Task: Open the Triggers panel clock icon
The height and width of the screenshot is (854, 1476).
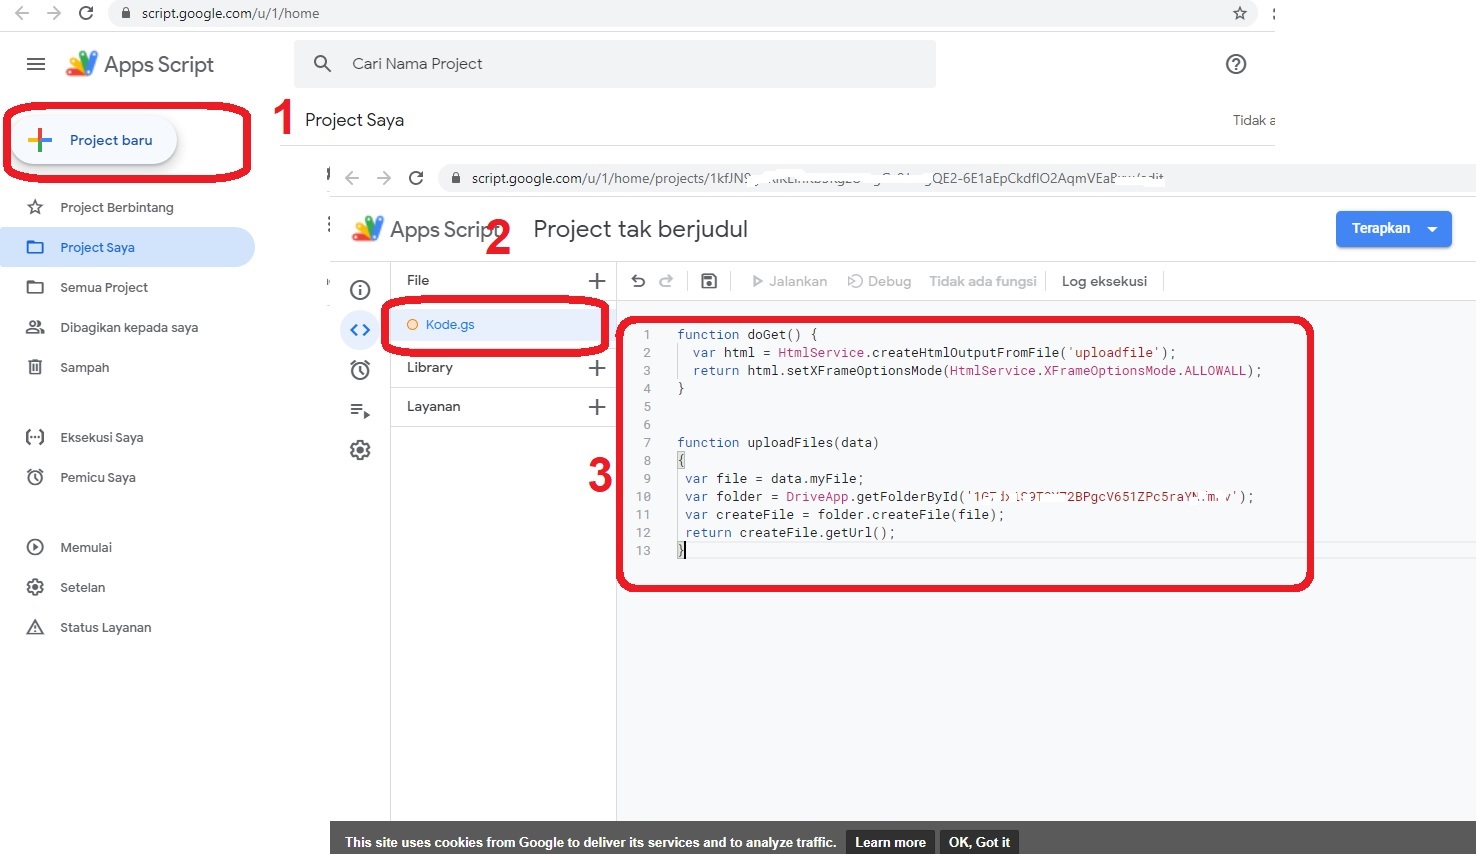Action: (360, 369)
